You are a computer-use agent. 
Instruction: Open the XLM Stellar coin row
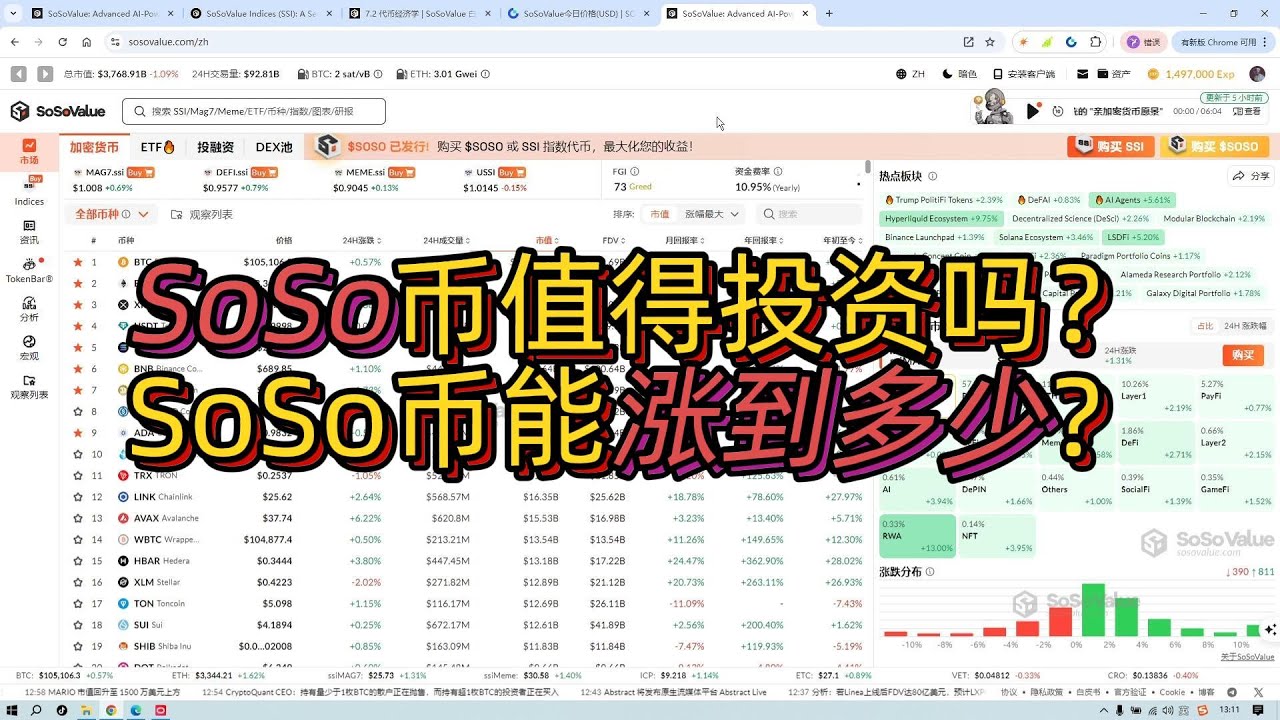(x=464, y=582)
